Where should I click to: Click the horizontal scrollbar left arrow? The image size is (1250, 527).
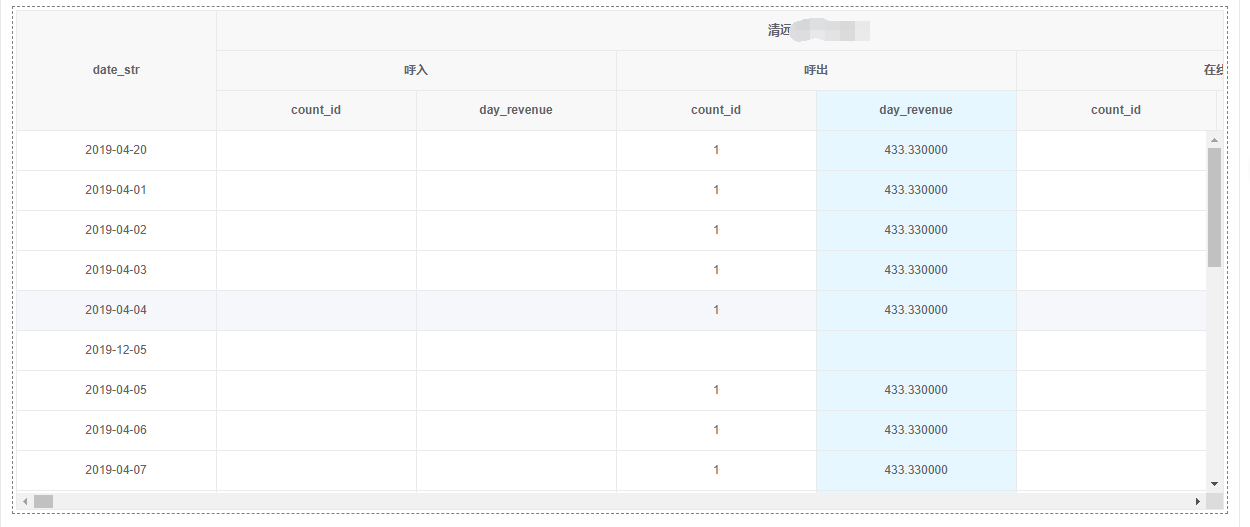pyautogui.click(x=25, y=500)
